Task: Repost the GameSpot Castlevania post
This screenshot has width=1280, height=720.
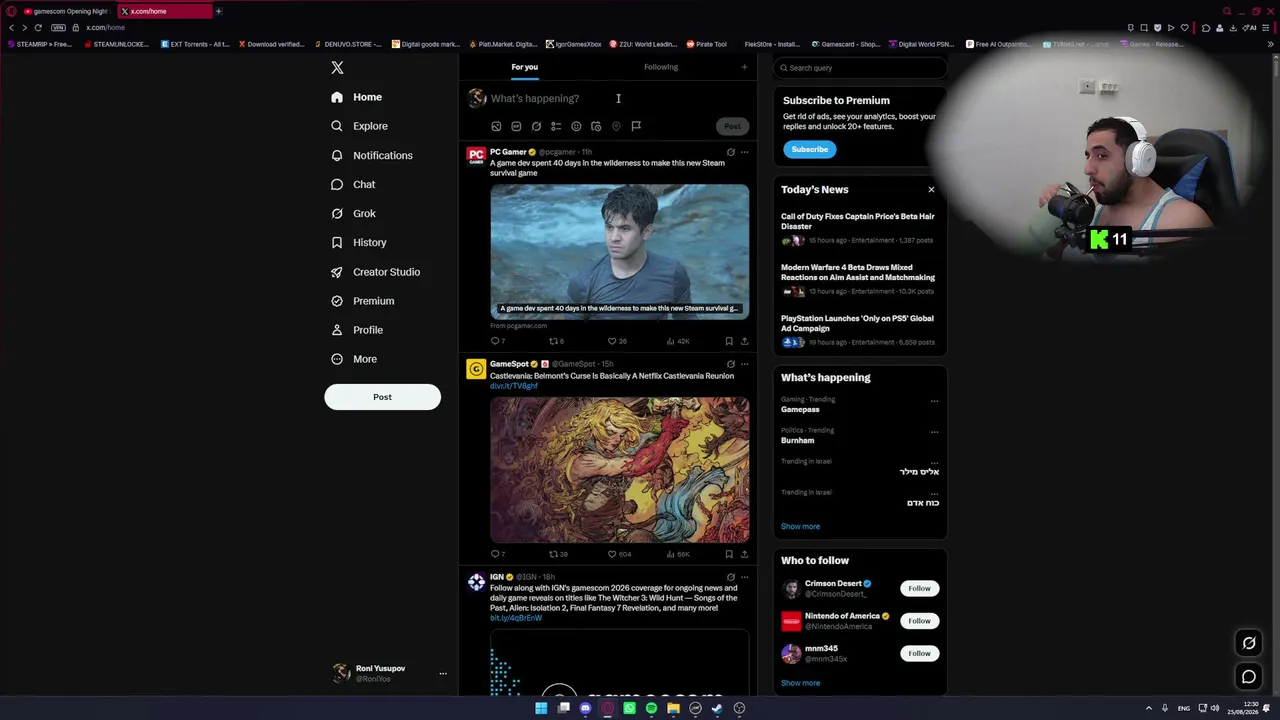Action: click(x=558, y=554)
